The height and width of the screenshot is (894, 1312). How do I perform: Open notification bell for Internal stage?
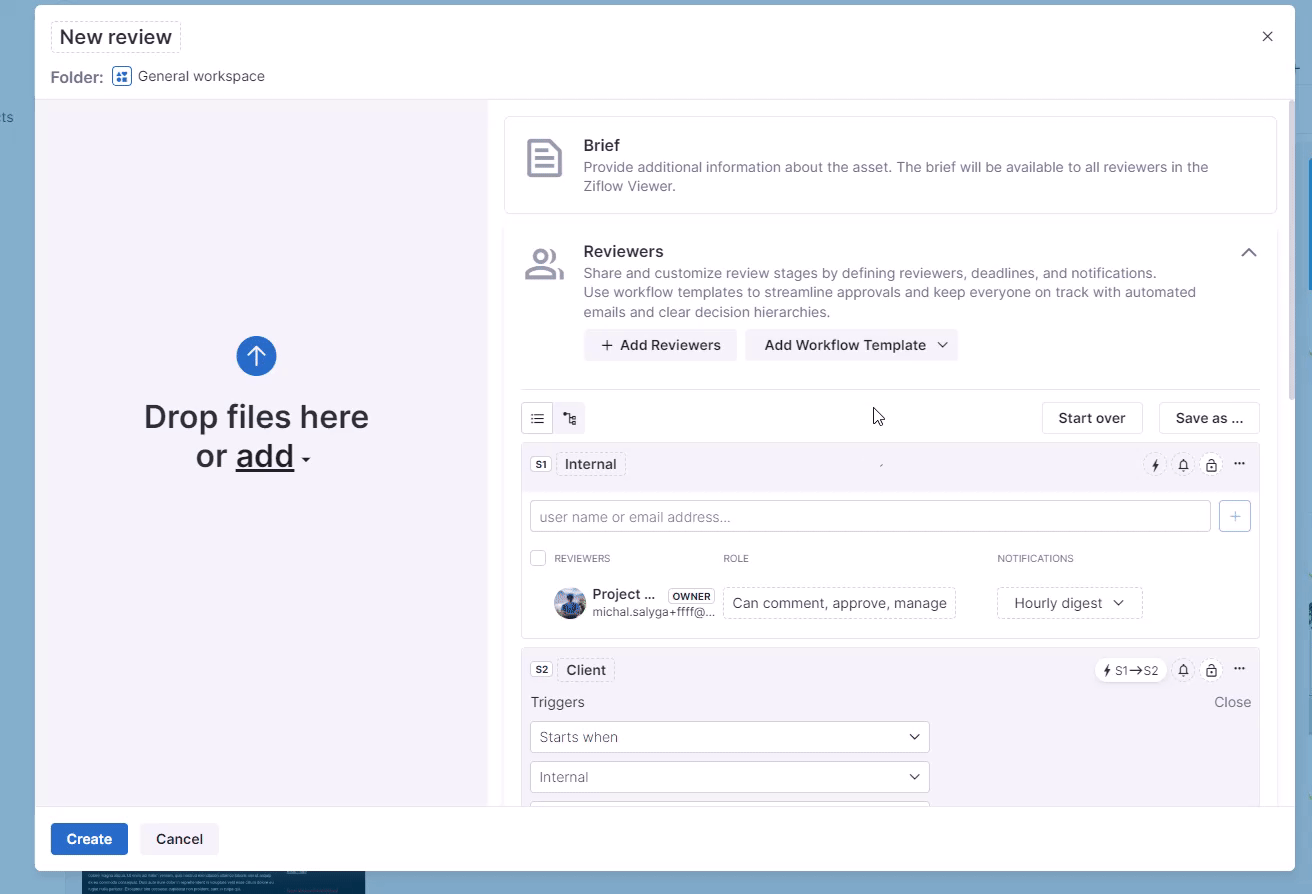coord(1183,465)
